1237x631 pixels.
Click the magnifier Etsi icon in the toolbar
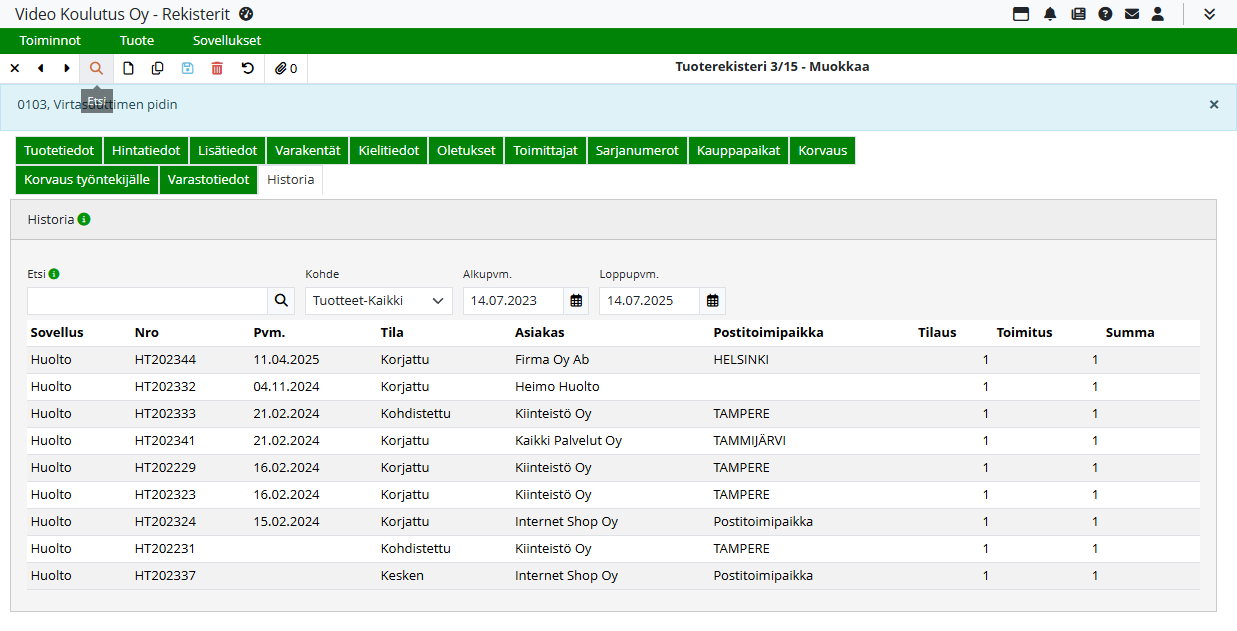tap(96, 68)
